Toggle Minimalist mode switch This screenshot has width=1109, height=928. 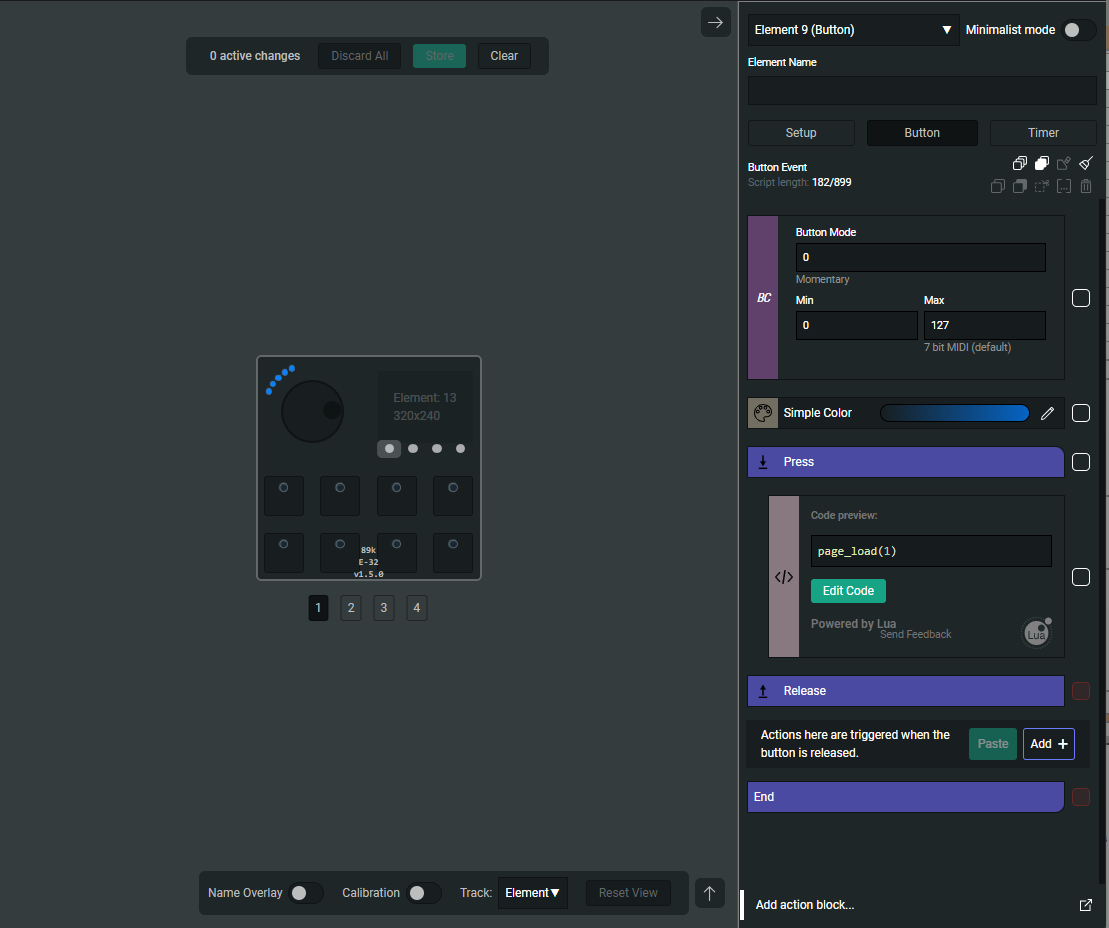coord(1078,30)
